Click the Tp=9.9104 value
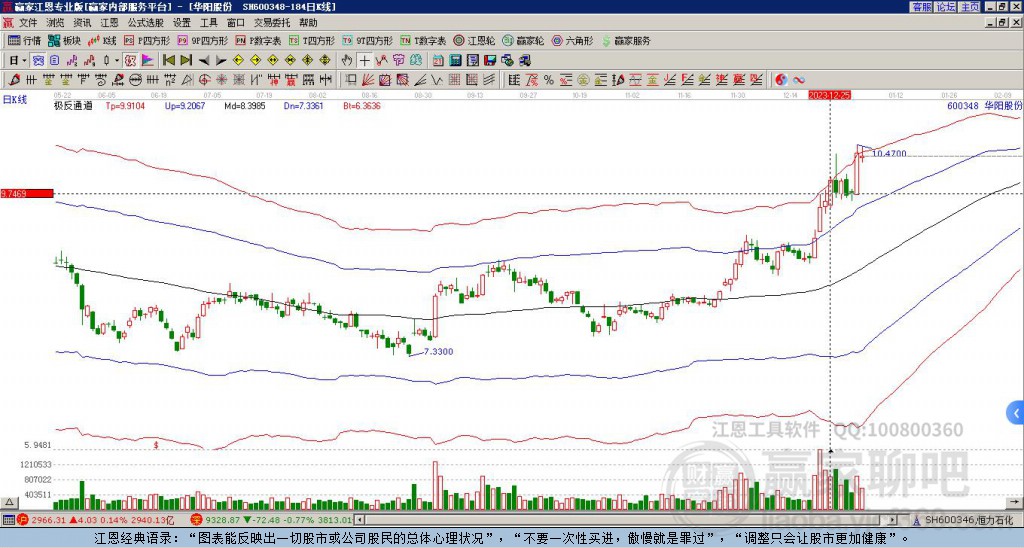 point(123,106)
